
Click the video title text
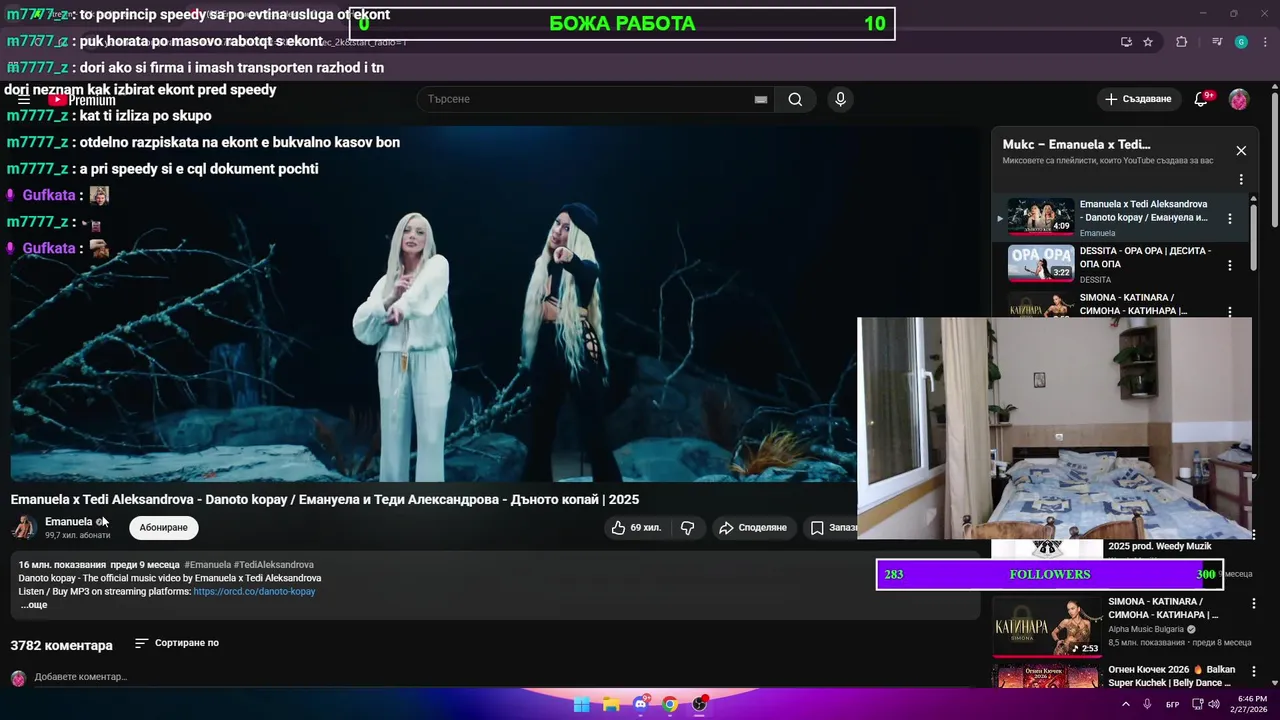(x=325, y=499)
